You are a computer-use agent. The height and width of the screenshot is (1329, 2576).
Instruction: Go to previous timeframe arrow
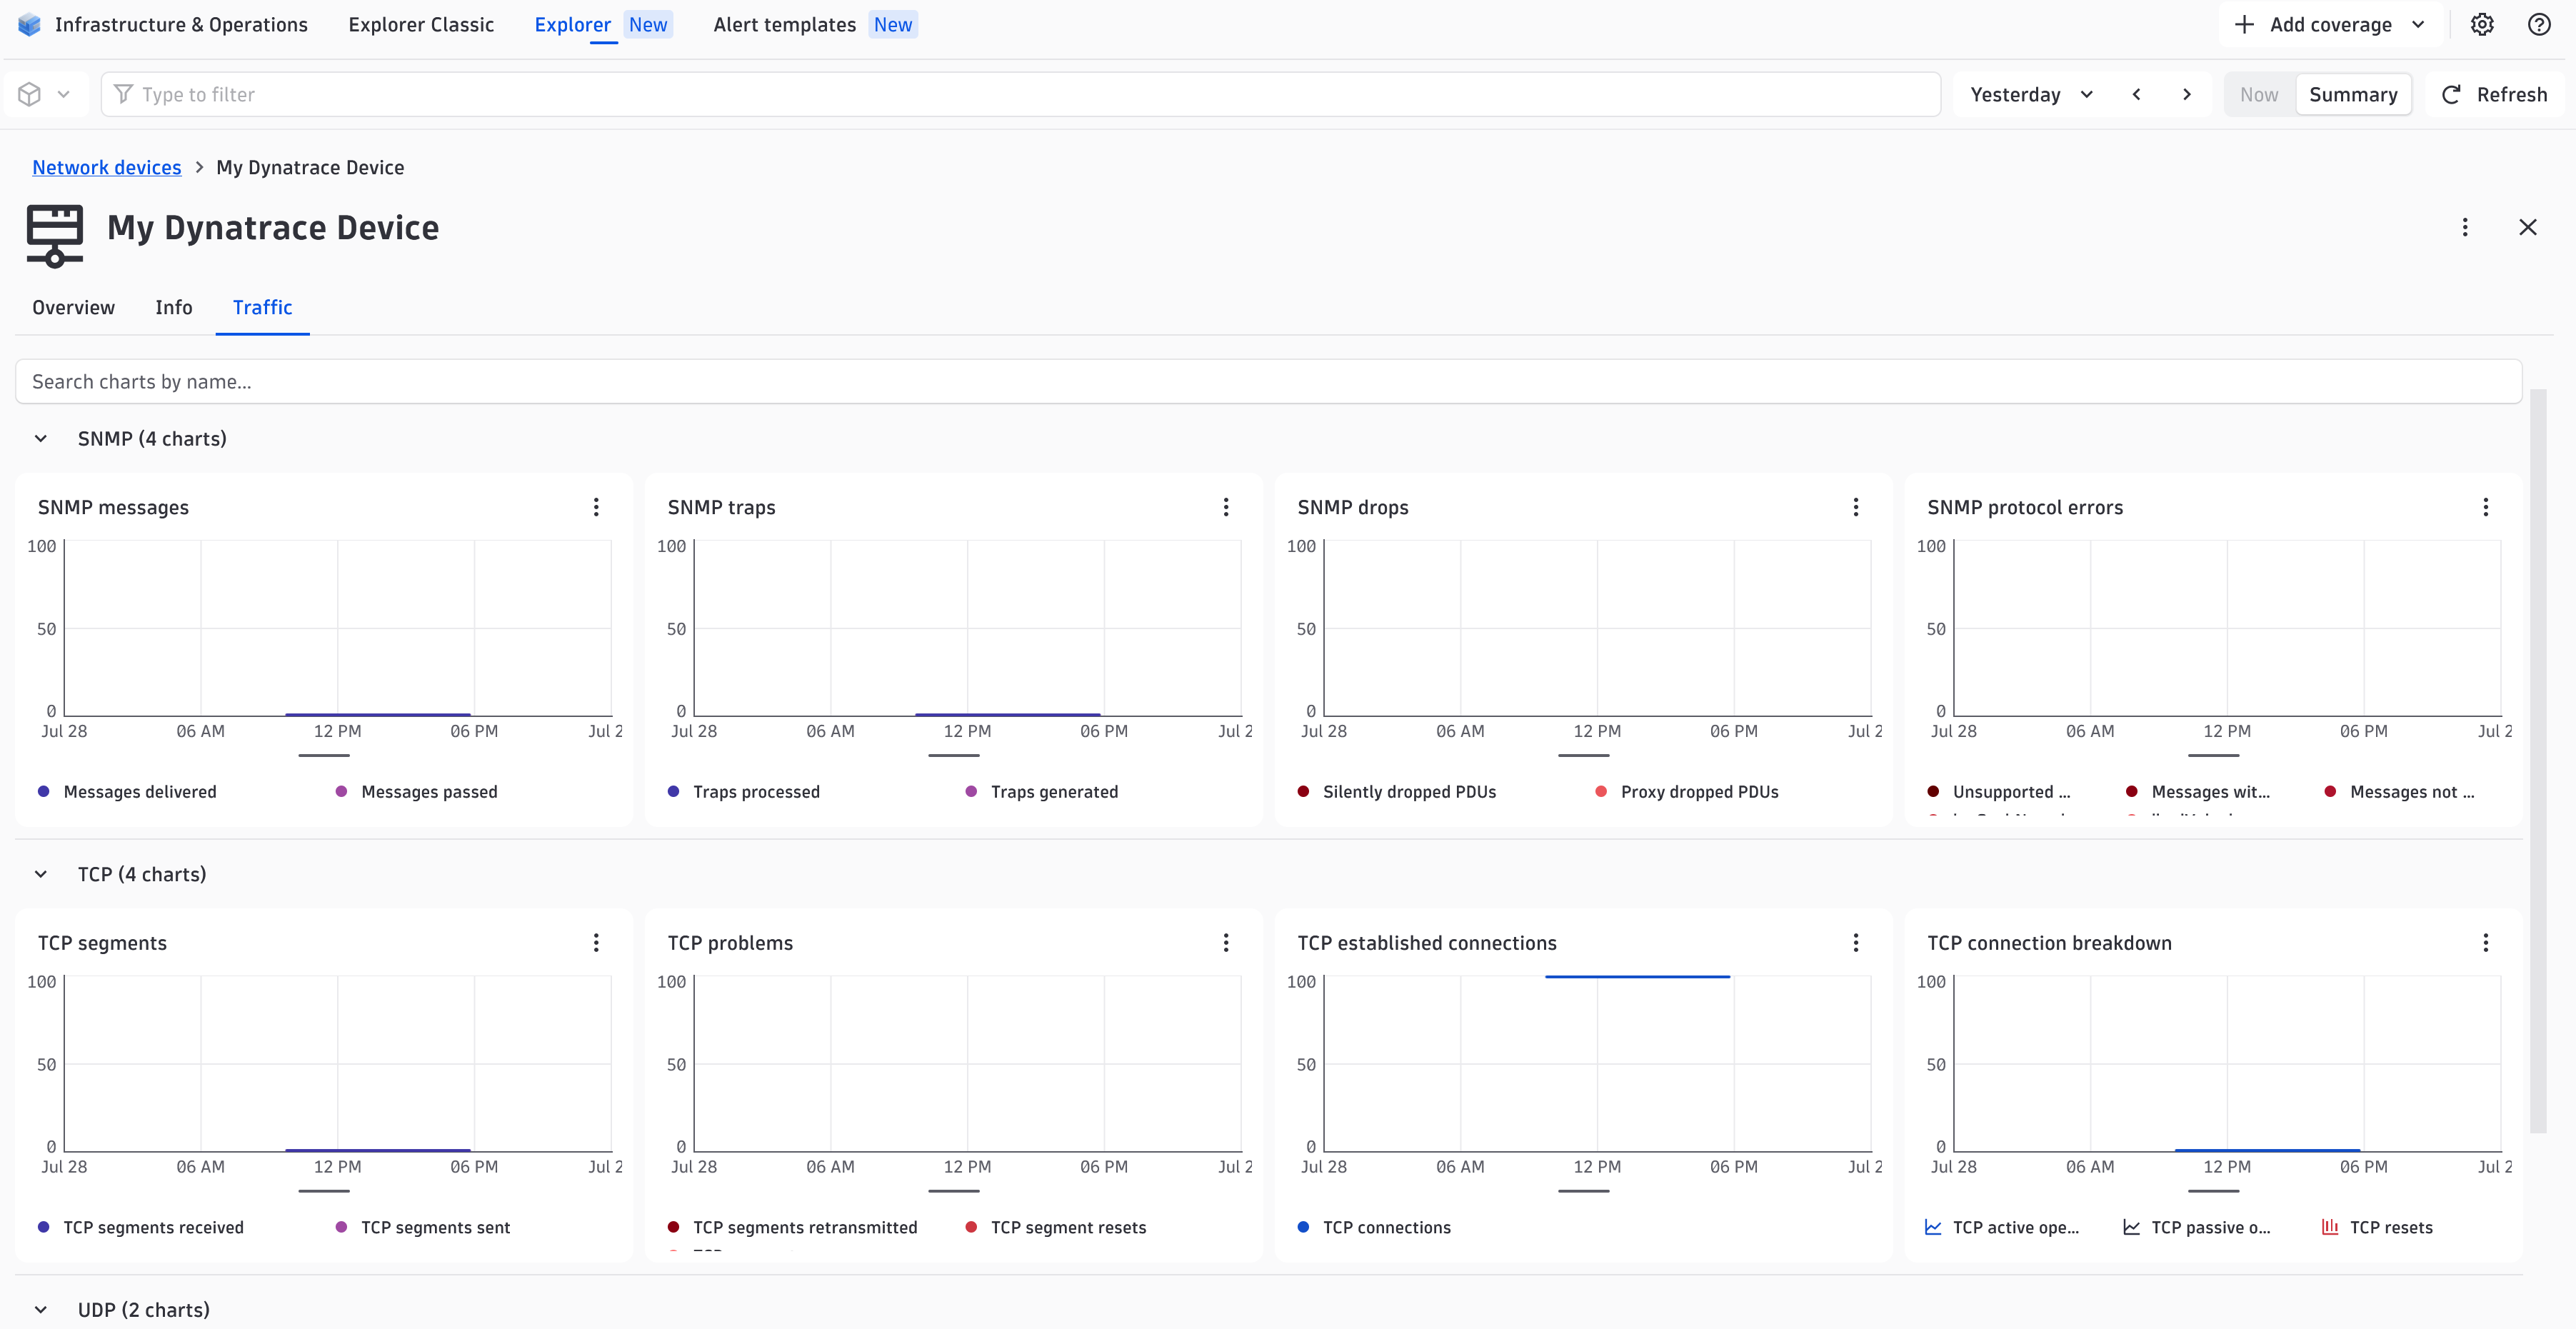click(x=2137, y=95)
